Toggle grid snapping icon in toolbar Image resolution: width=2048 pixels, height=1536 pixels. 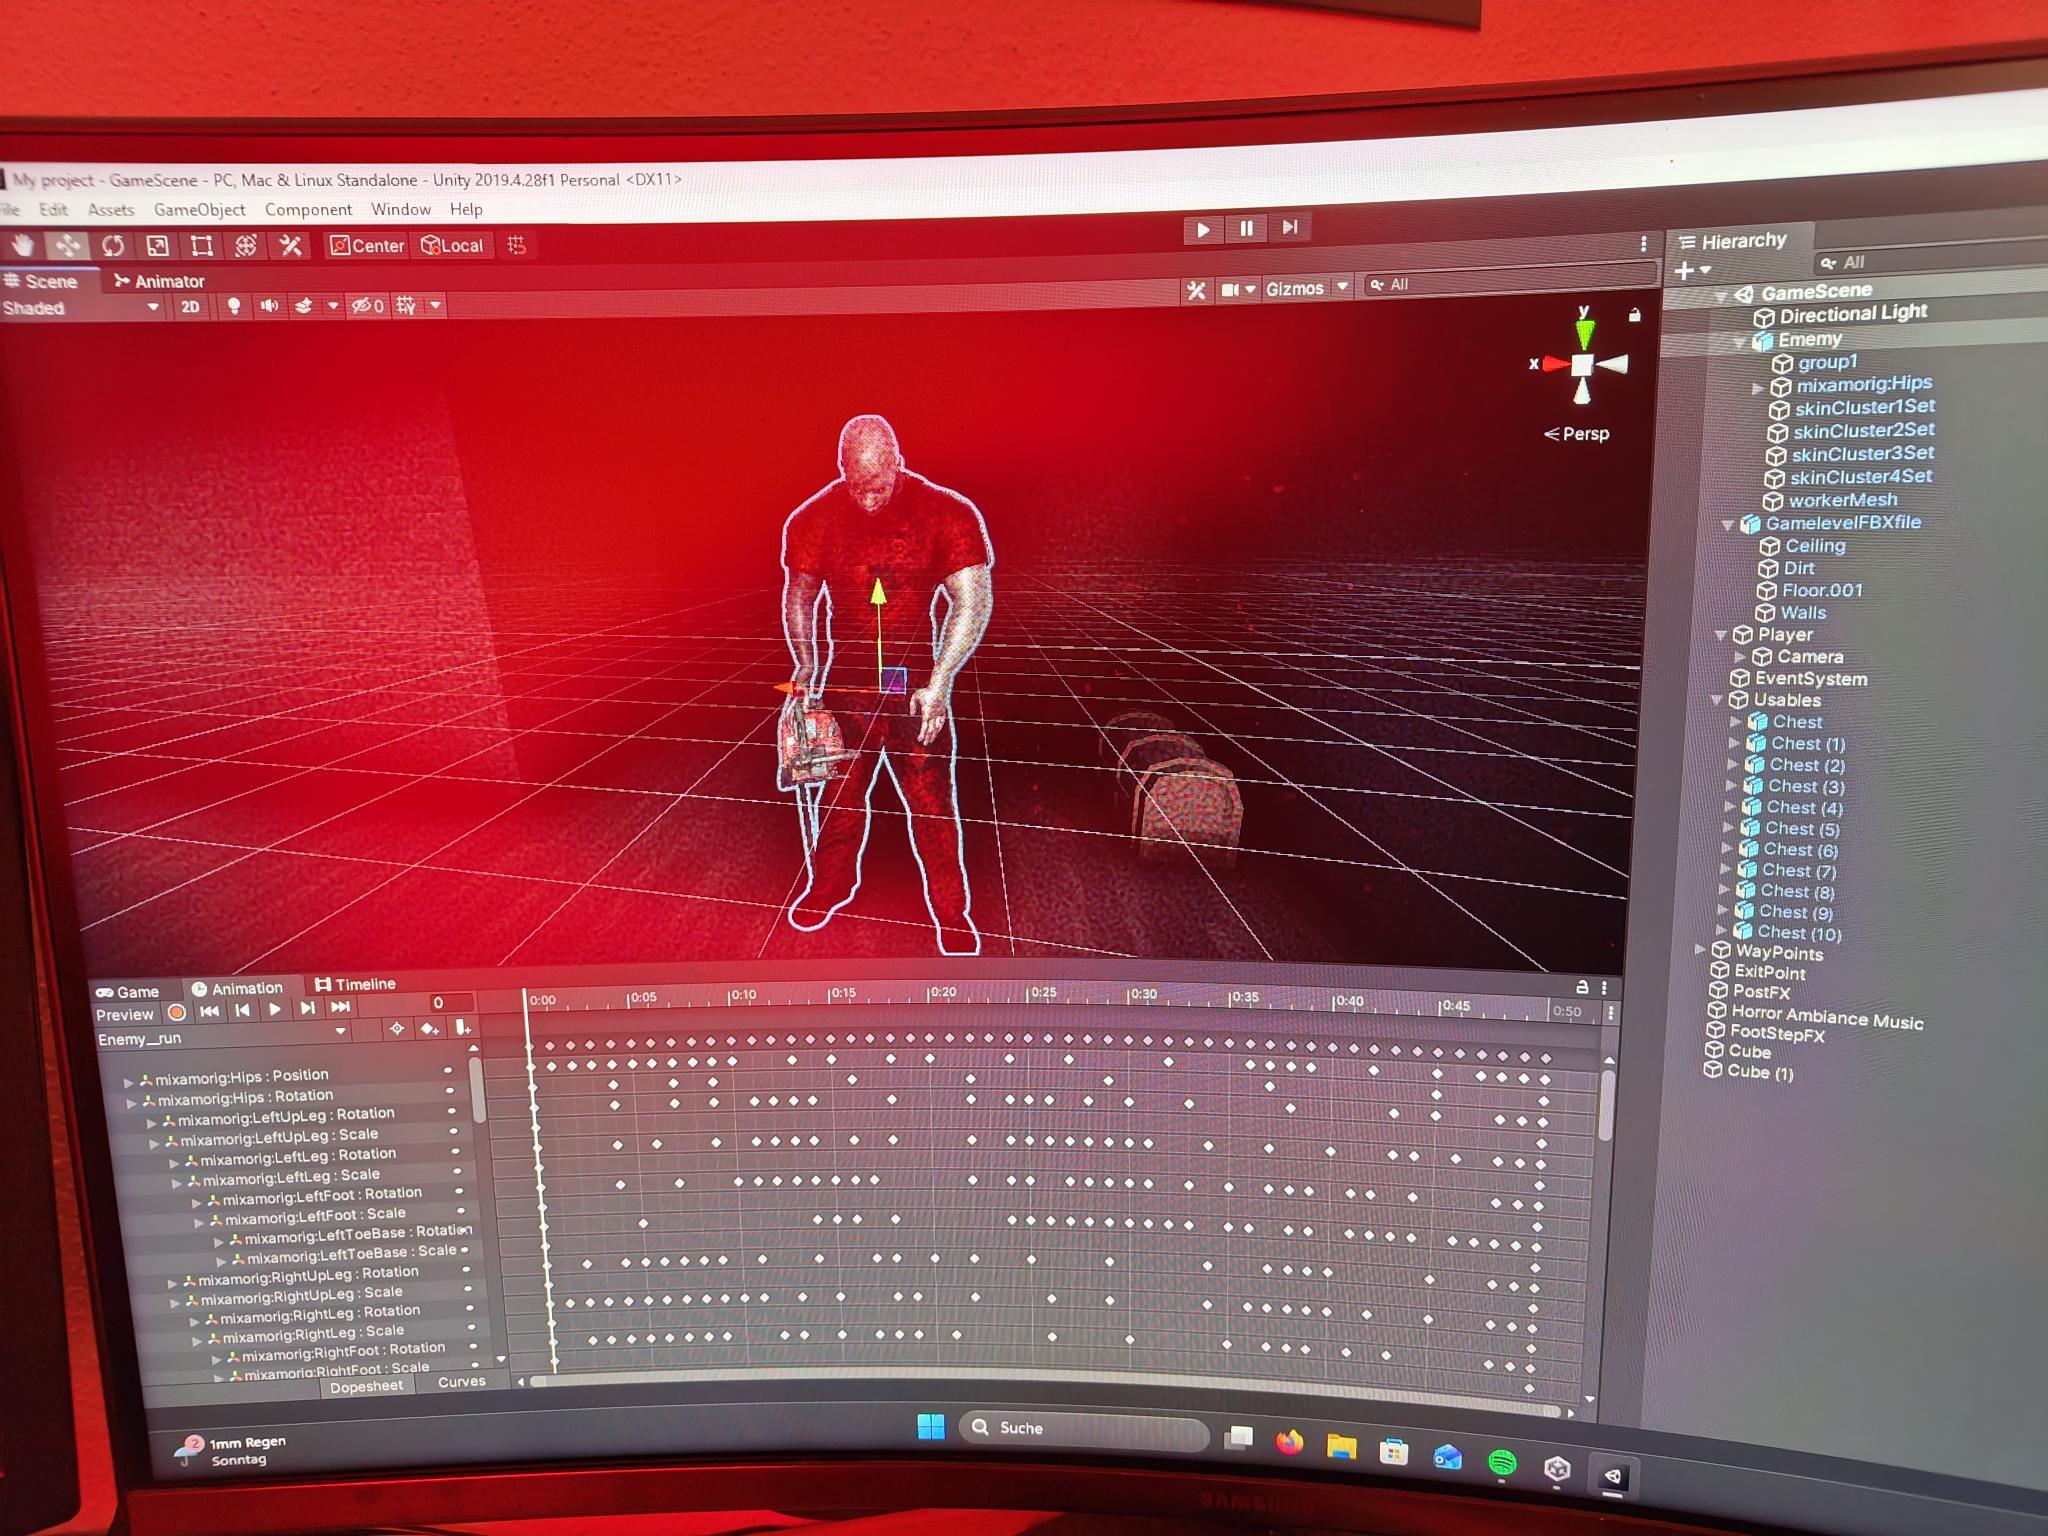(x=517, y=245)
